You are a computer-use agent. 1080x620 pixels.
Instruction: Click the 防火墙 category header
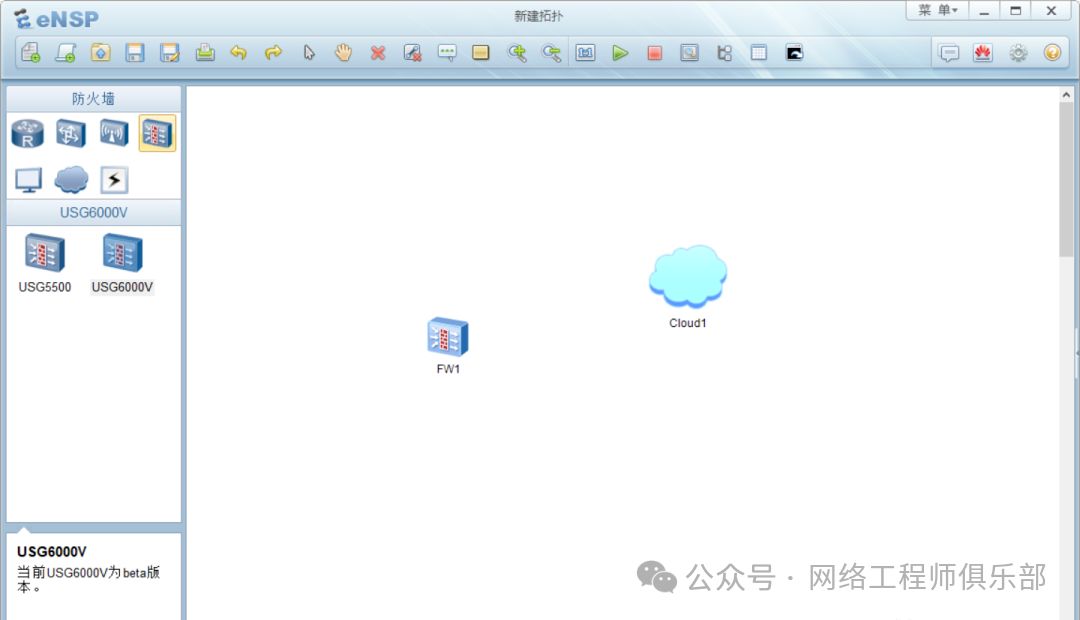point(94,99)
